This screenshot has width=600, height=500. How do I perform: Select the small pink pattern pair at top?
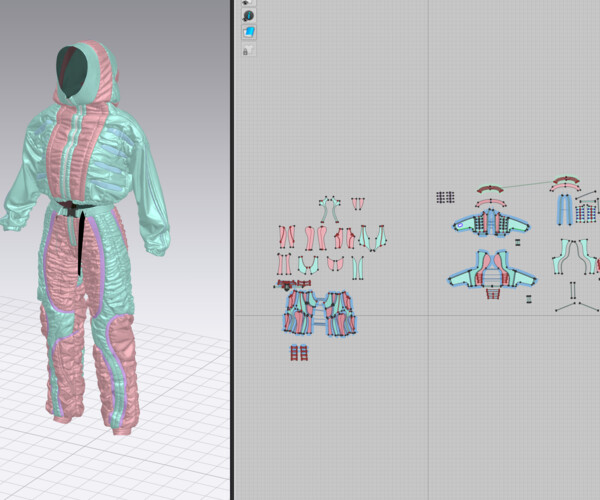(x=358, y=204)
